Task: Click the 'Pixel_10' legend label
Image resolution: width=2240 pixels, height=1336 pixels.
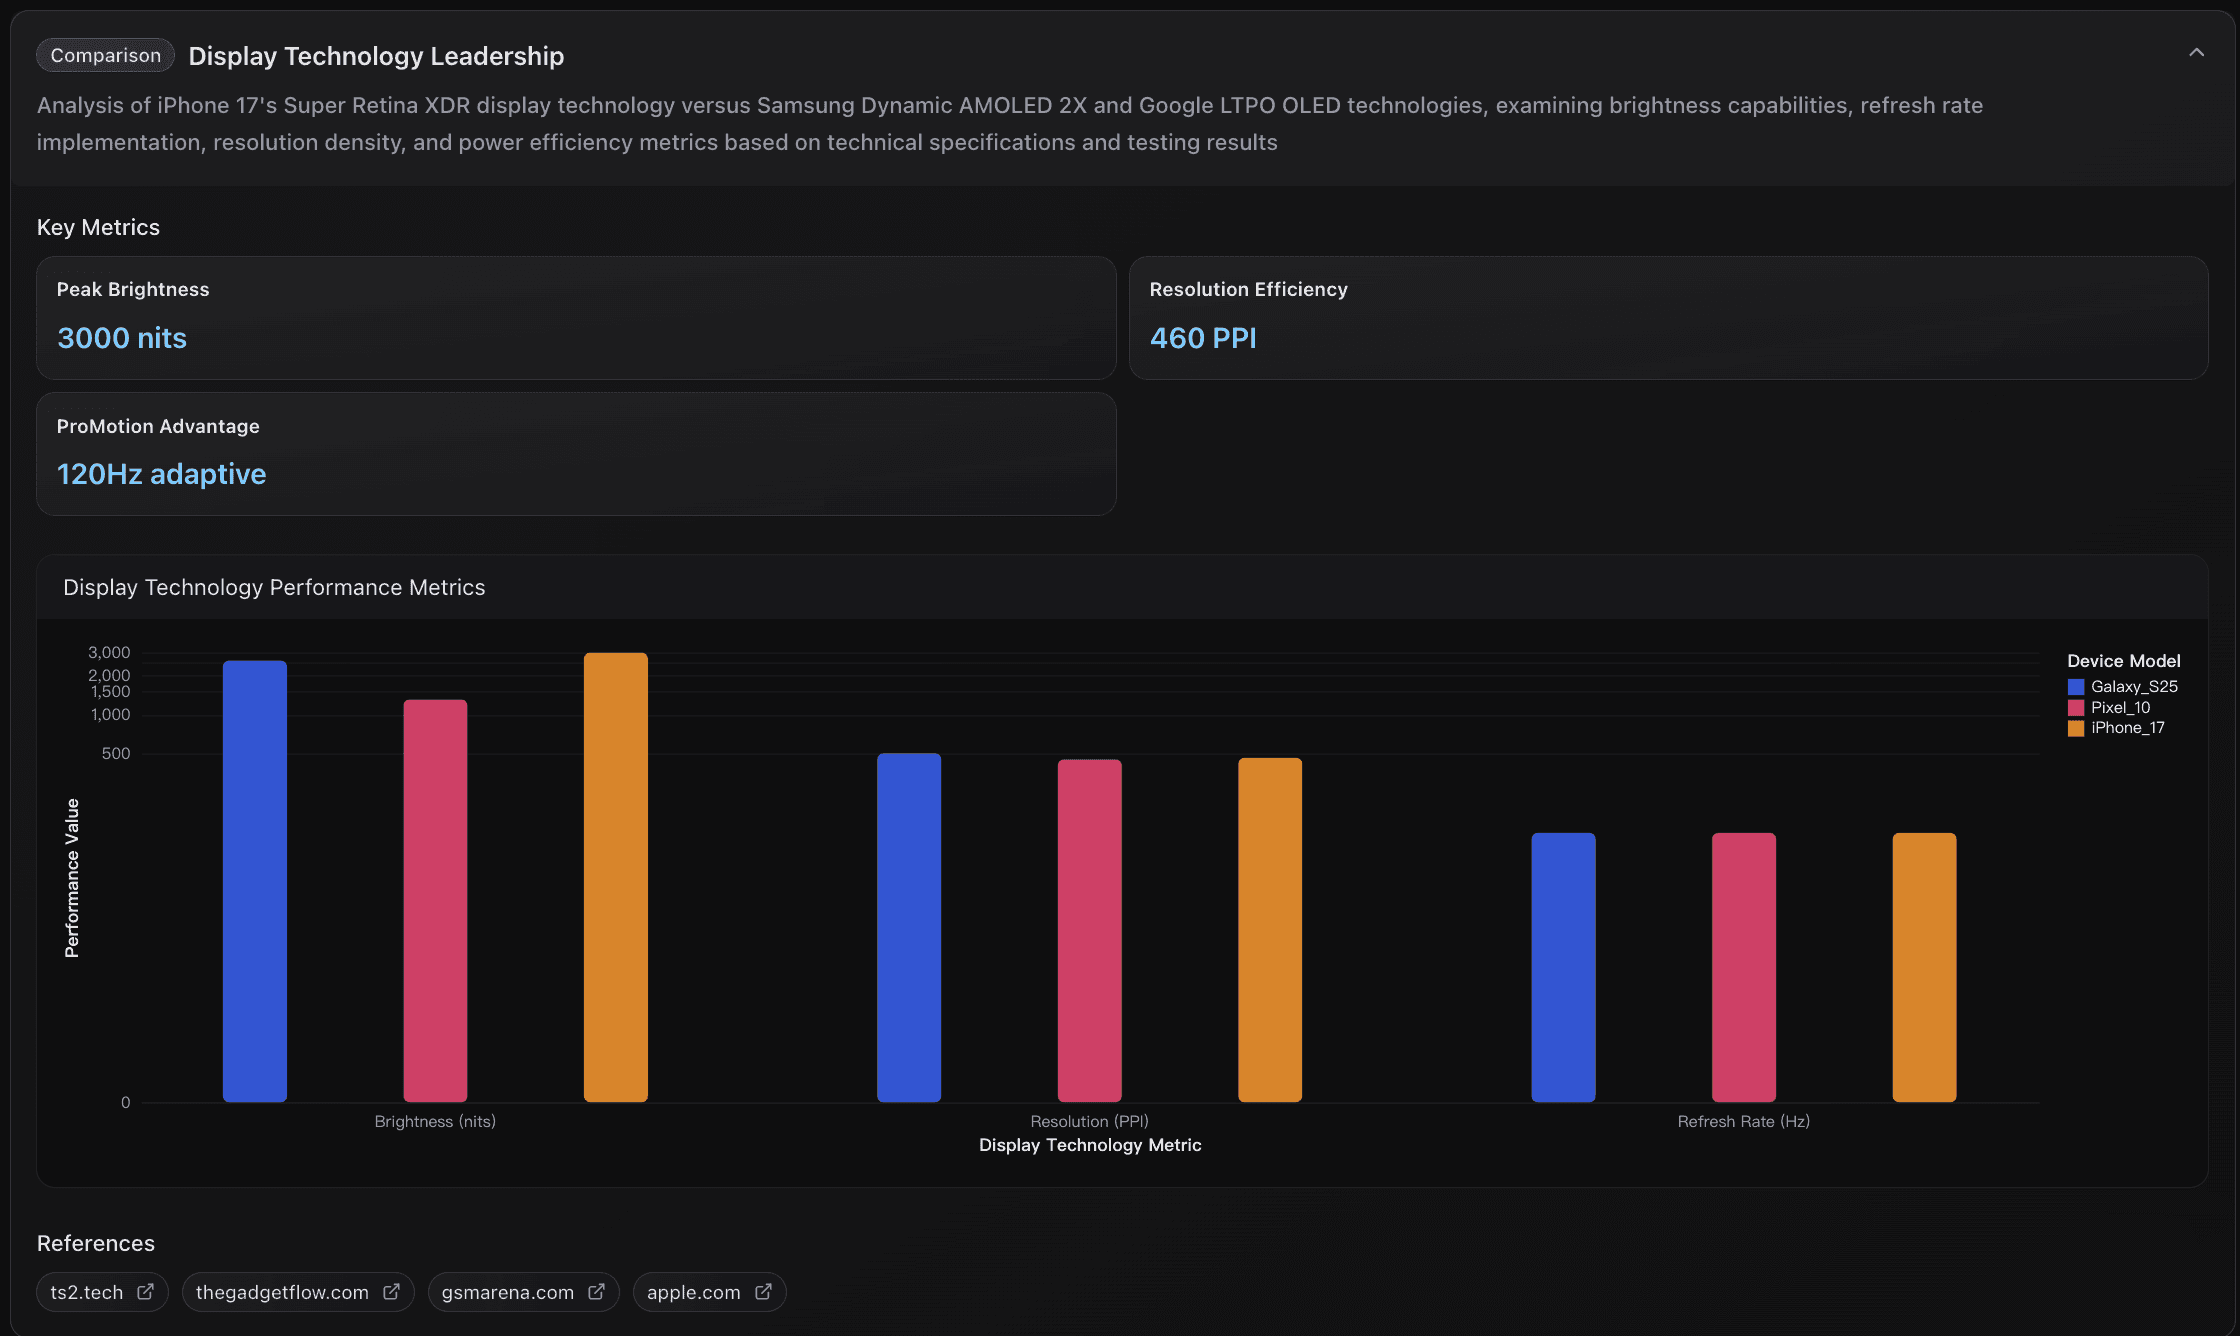Action: (2120, 708)
